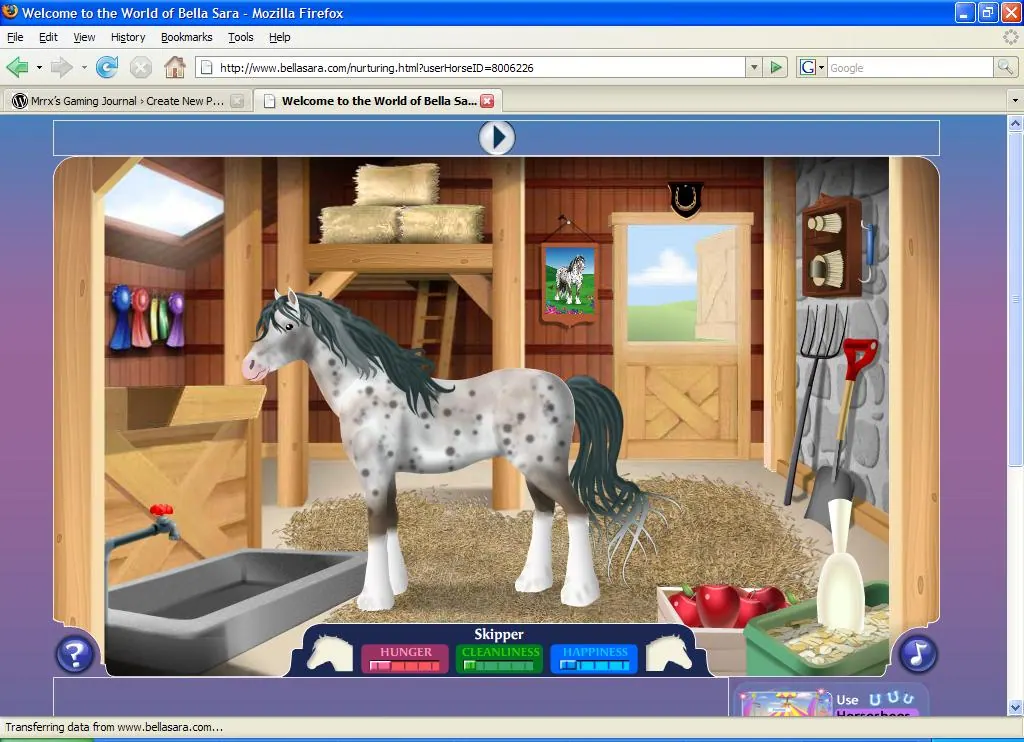Viewport: 1024px width, 742px height.
Task: Click the green Go arrow beside address bar
Action: [x=776, y=67]
